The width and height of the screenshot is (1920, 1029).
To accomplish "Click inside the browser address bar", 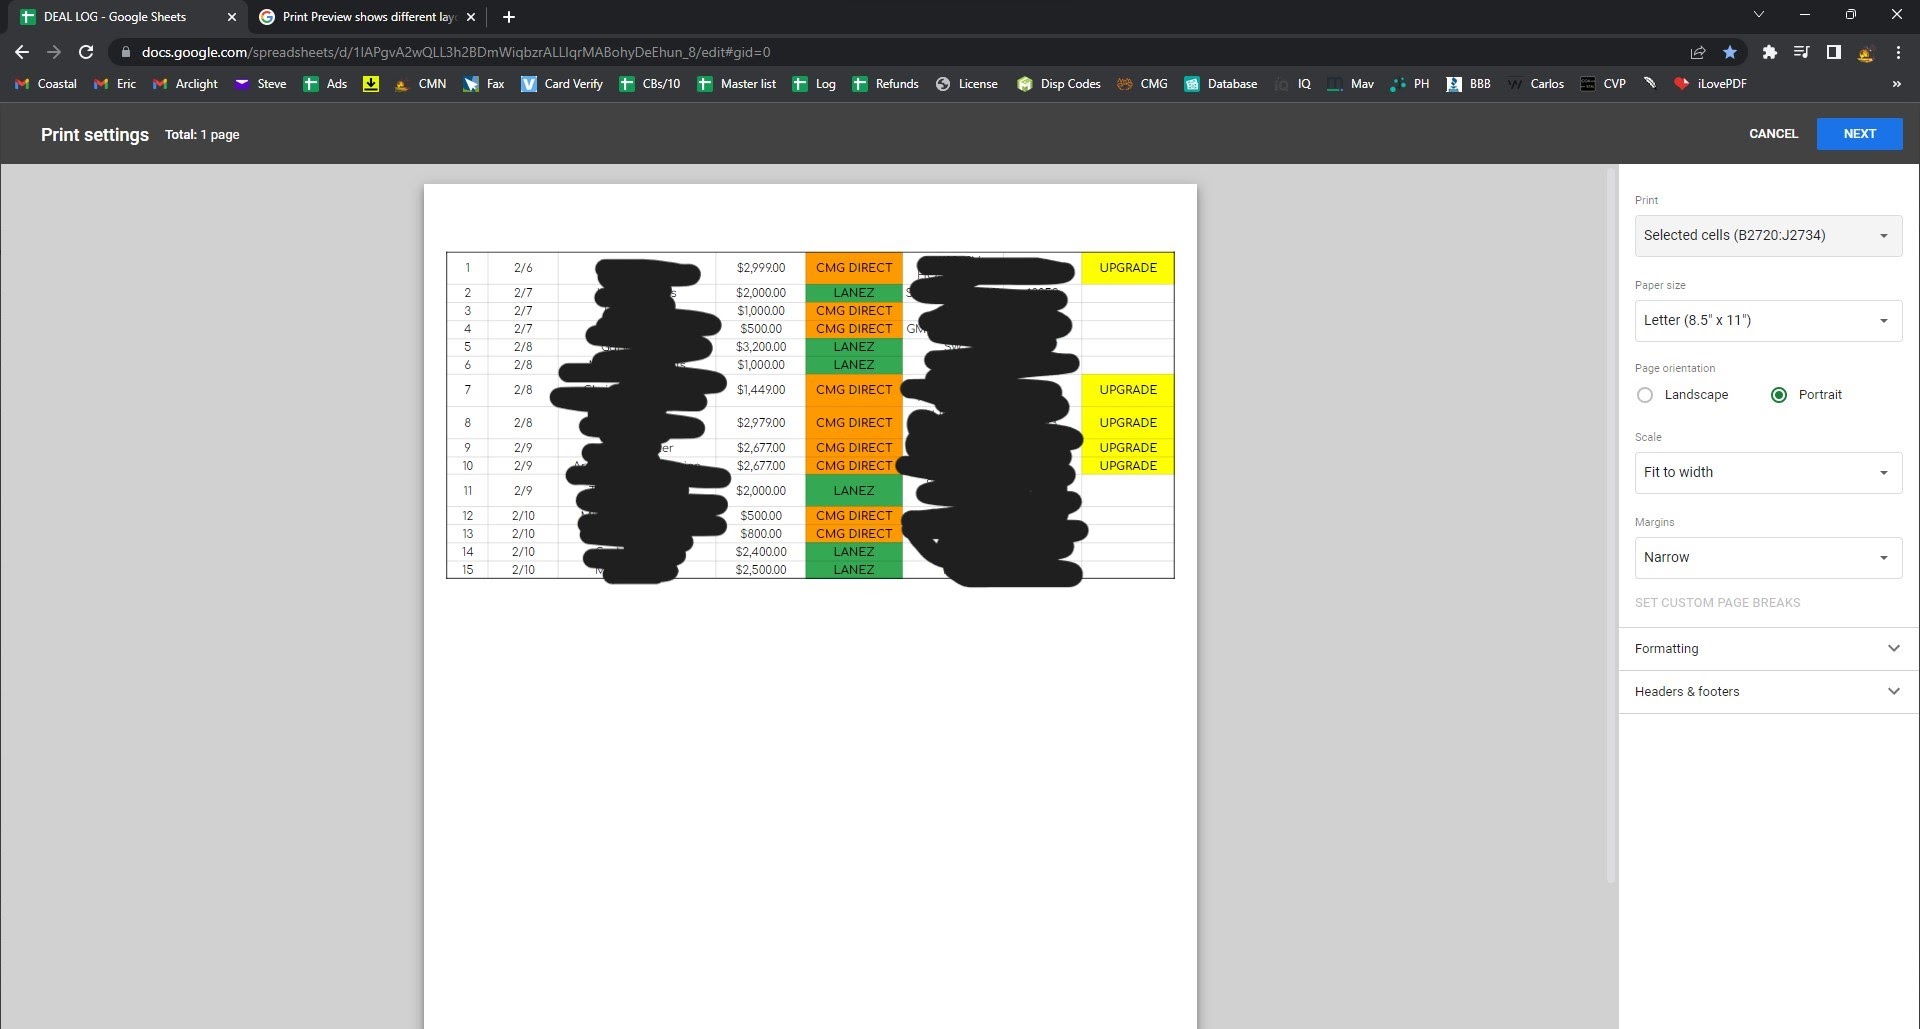I will pos(600,52).
